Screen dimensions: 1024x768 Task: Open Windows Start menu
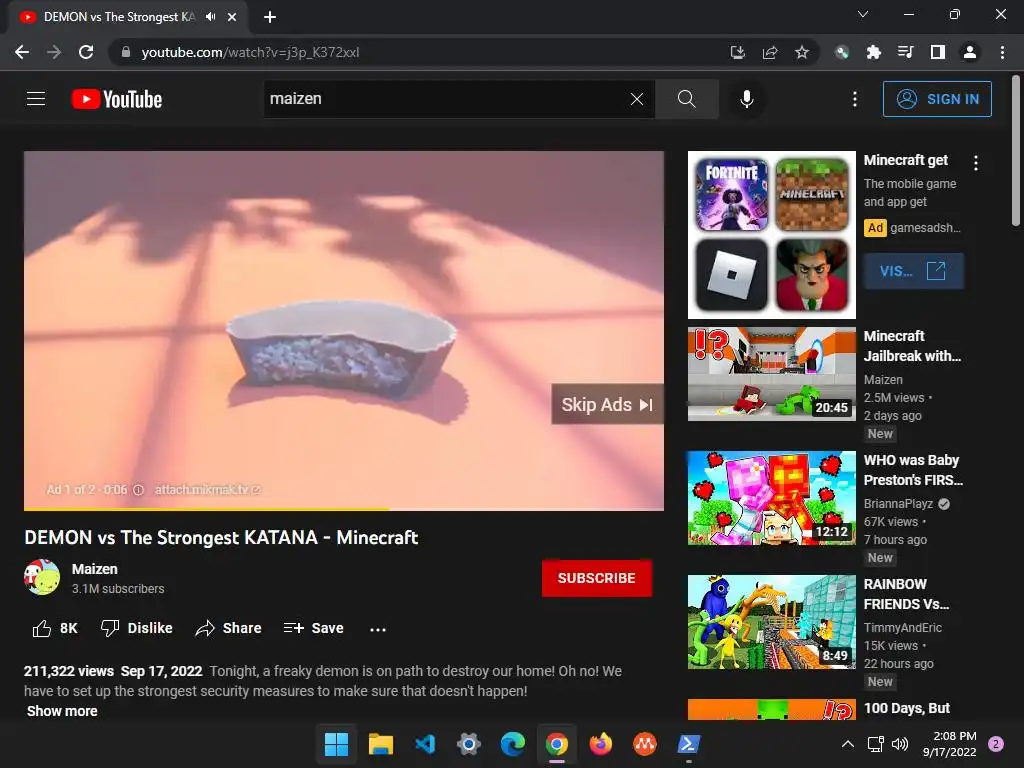(336, 744)
